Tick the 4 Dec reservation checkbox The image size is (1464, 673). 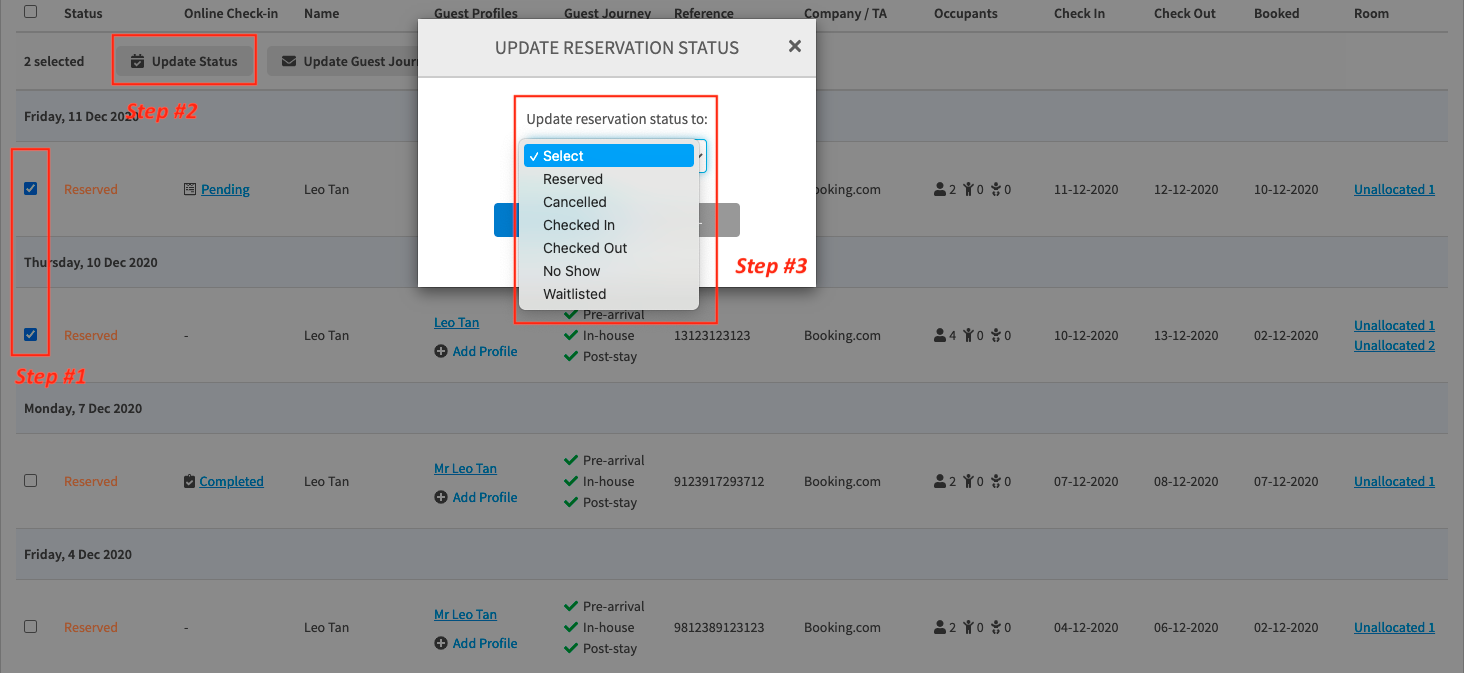[30, 627]
